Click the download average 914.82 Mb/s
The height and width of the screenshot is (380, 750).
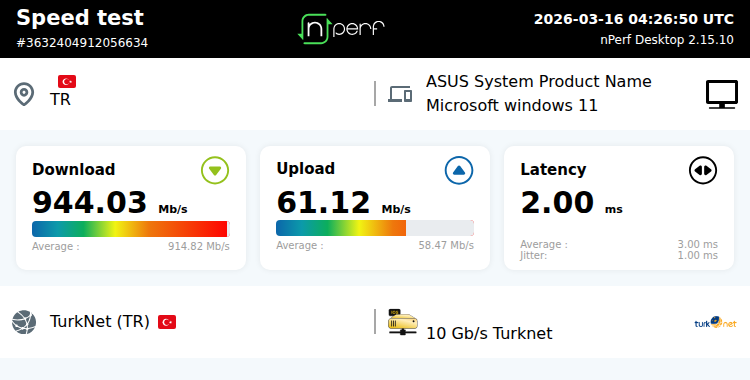pyautogui.click(x=199, y=246)
